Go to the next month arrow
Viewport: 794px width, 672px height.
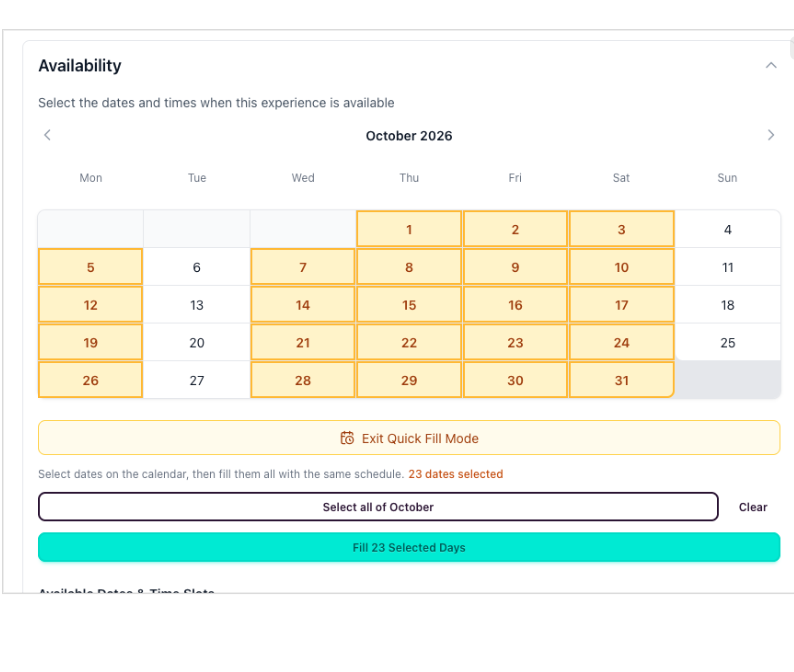point(771,135)
